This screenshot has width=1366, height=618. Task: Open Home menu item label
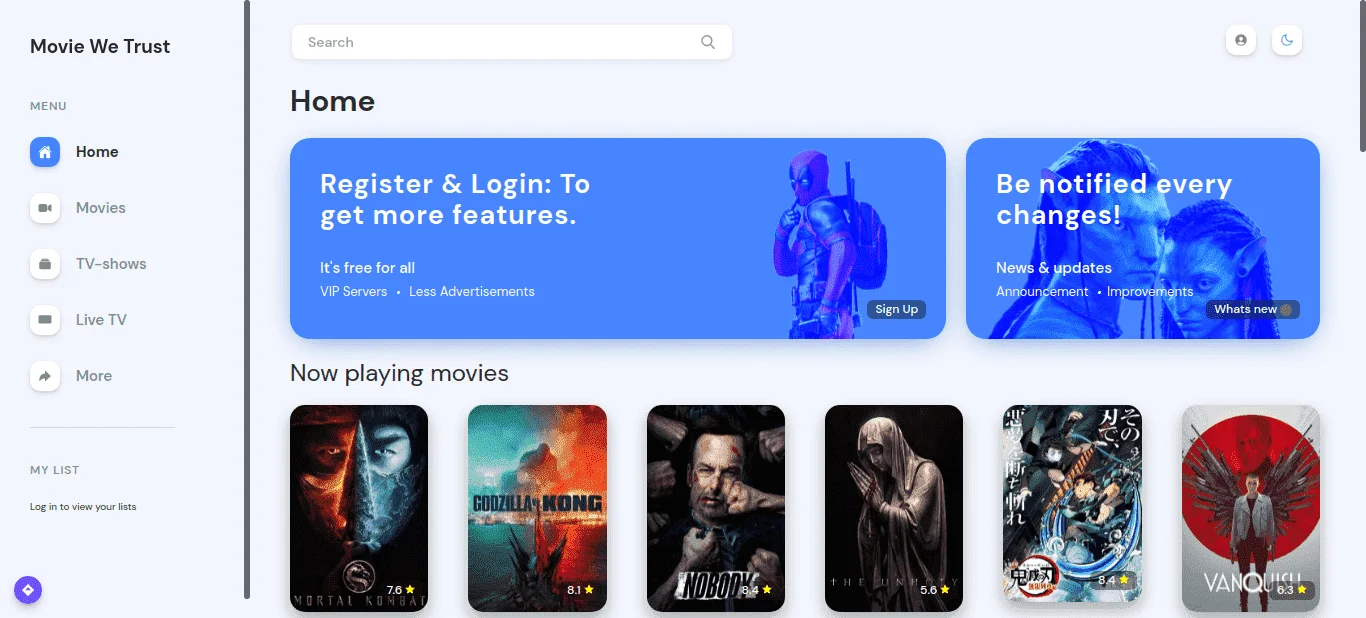[97, 152]
